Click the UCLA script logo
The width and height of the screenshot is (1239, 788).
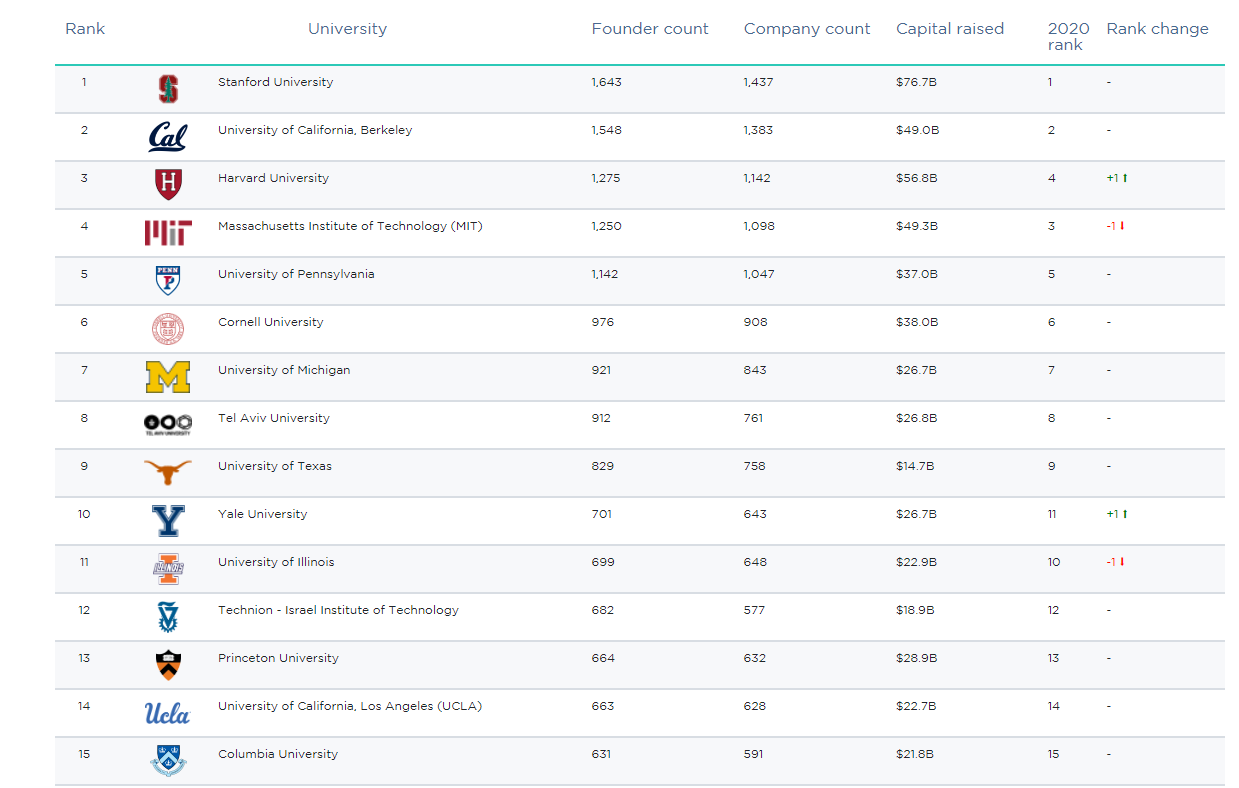click(167, 713)
